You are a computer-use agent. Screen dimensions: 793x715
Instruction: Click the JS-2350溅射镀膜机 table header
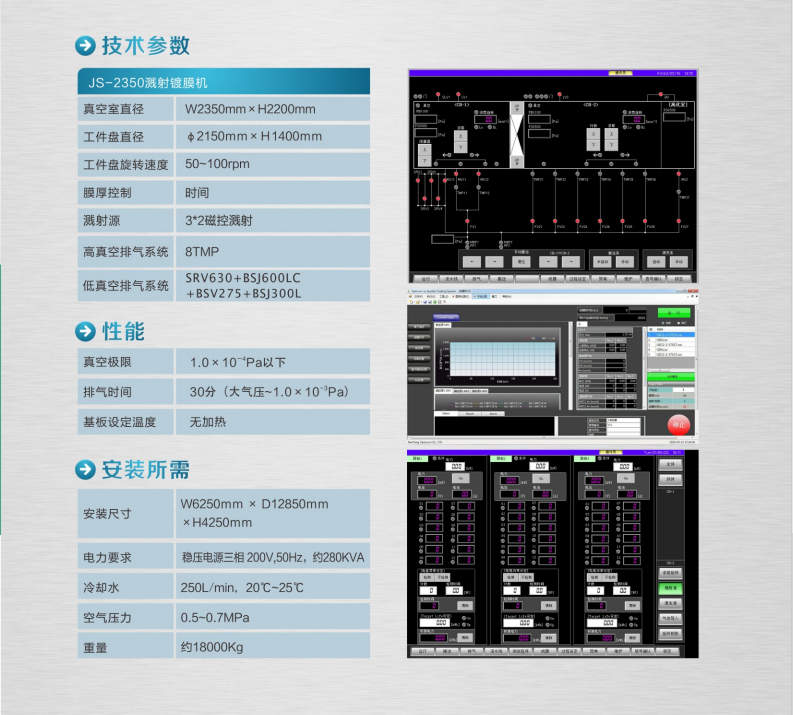coord(224,81)
